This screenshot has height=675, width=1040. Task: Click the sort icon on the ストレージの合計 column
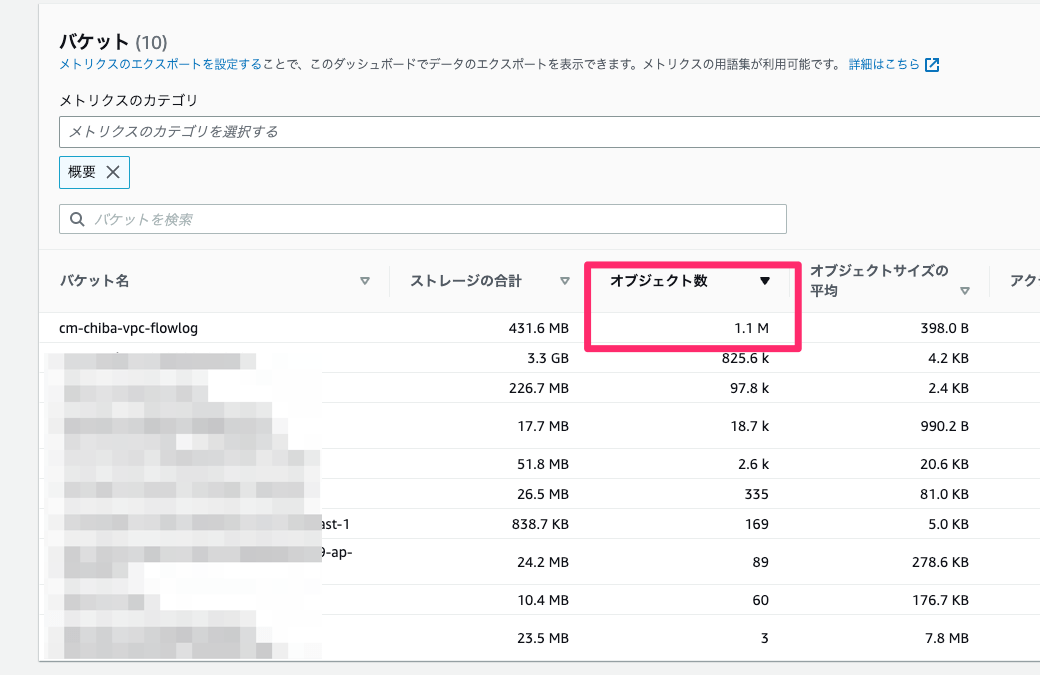pyautogui.click(x=566, y=281)
